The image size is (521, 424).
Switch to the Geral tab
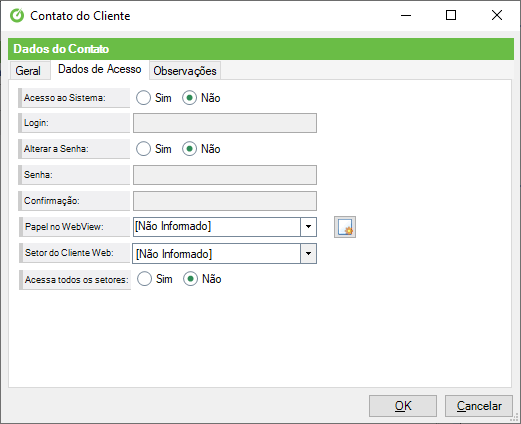(x=29, y=71)
